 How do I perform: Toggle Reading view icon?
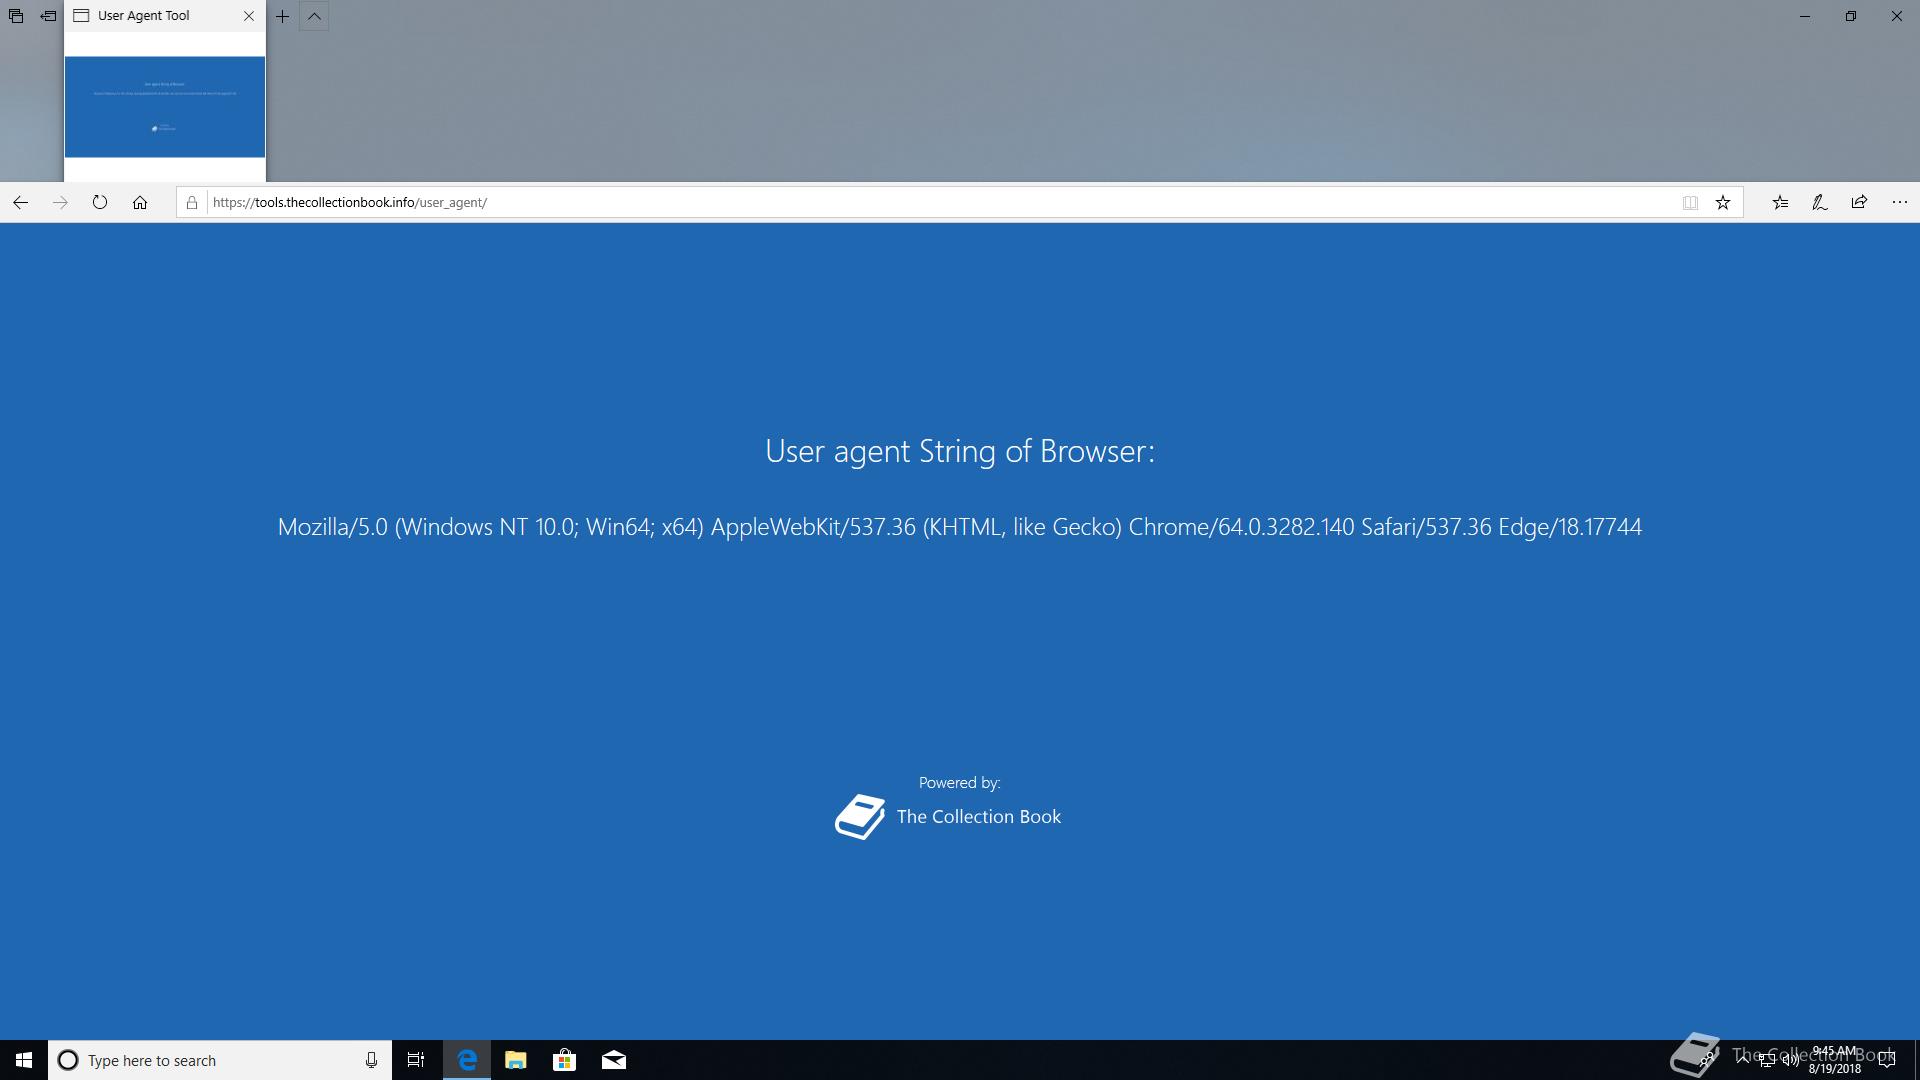(x=1690, y=203)
